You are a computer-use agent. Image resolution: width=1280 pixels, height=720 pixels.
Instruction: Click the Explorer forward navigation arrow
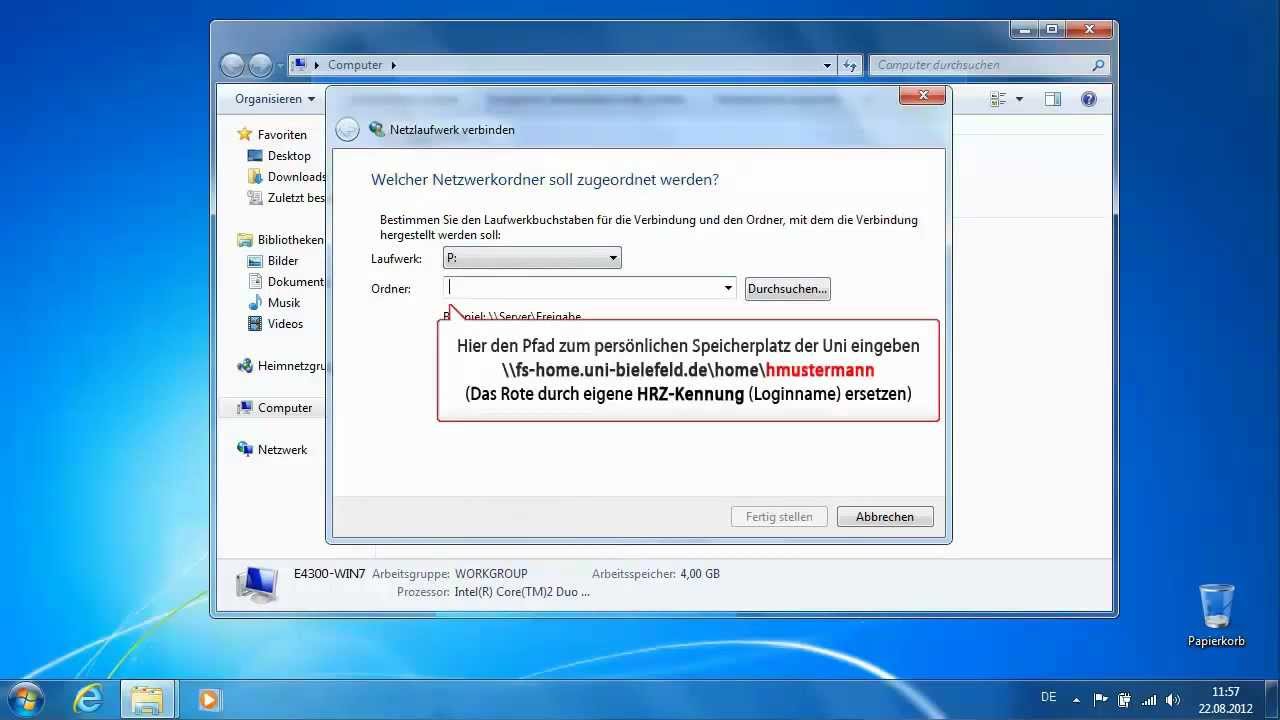pos(260,65)
